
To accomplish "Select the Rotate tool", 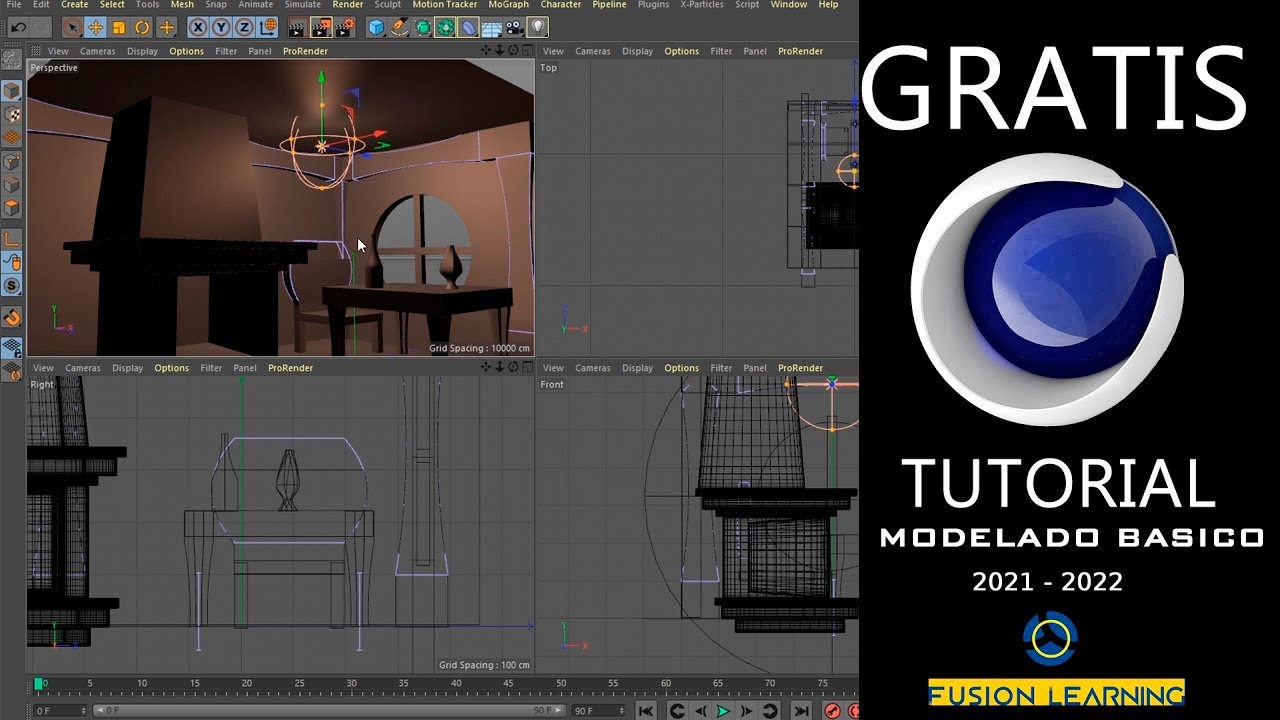I will click(x=143, y=28).
